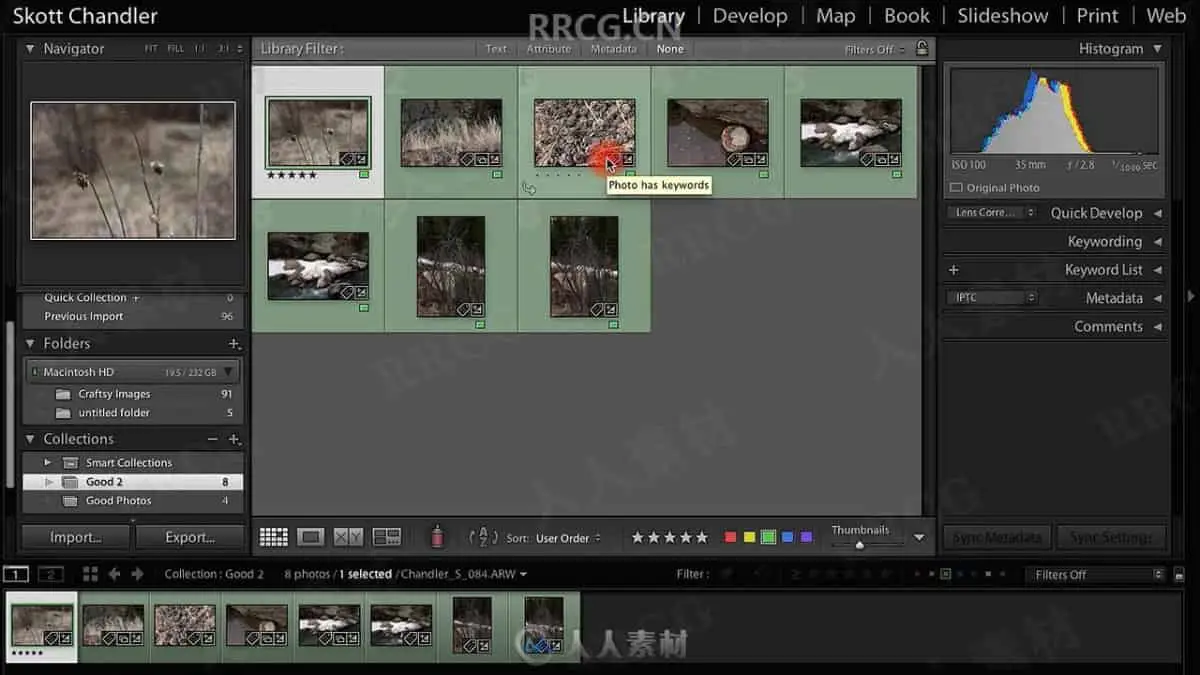This screenshot has width=1200, height=675.
Task: Open the Sort User Order dropdown
Action: (x=568, y=538)
